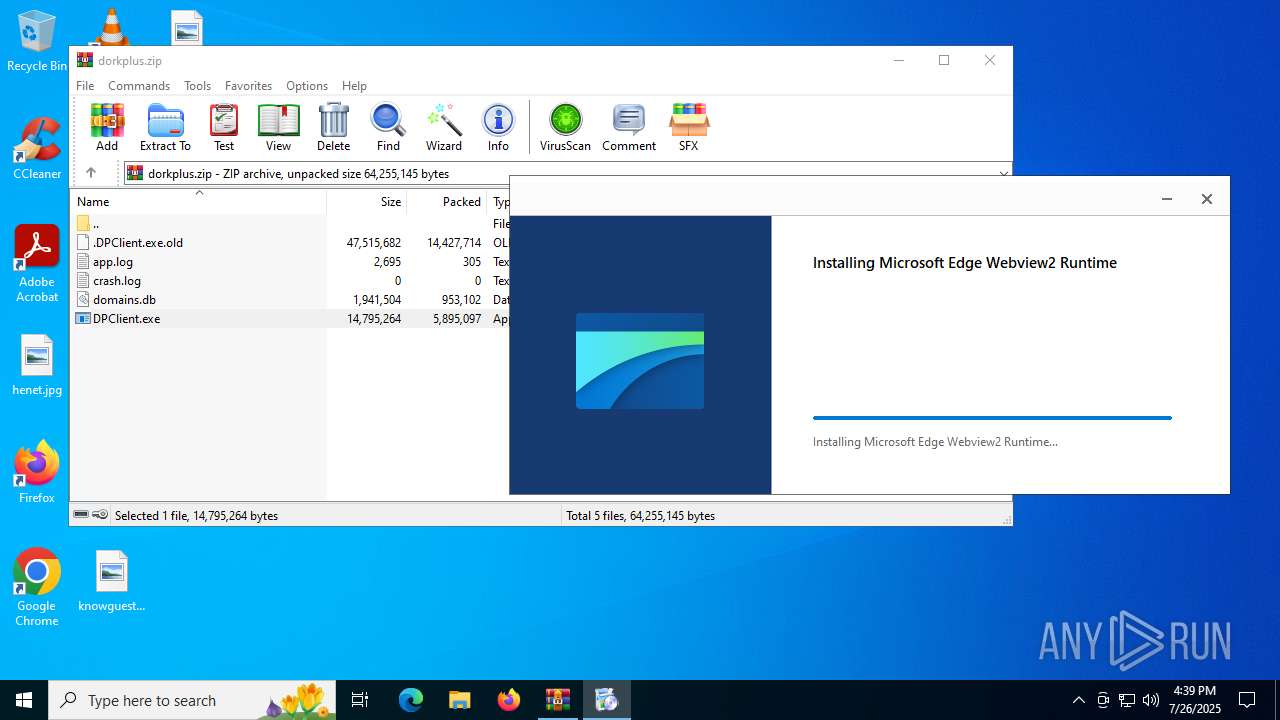Screen dimensions: 1280x720
Task: Click the Extract To toolbar icon
Action: click(165, 127)
